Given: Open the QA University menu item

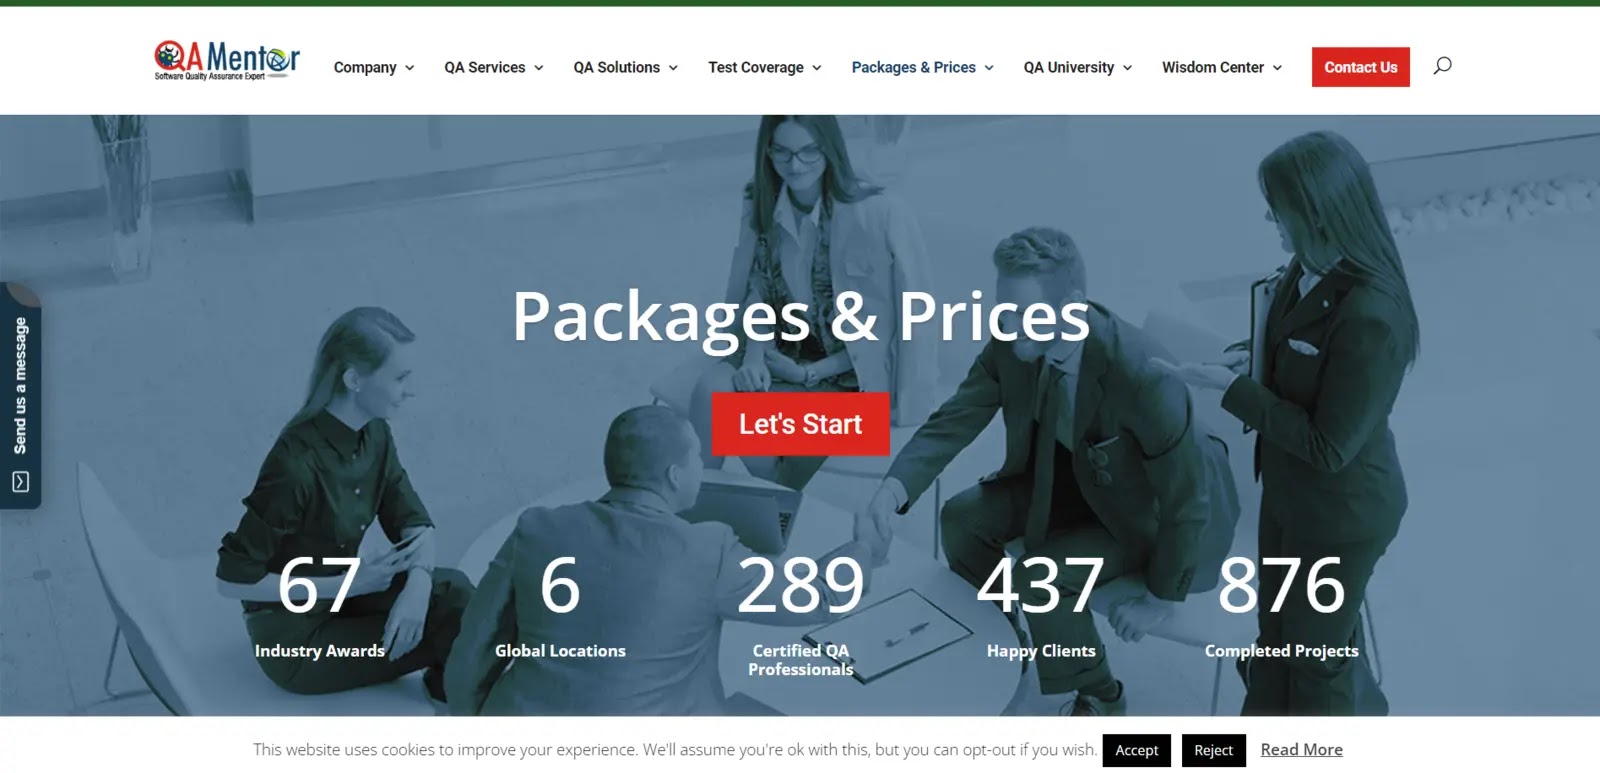Looking at the screenshot, I should 1069,67.
